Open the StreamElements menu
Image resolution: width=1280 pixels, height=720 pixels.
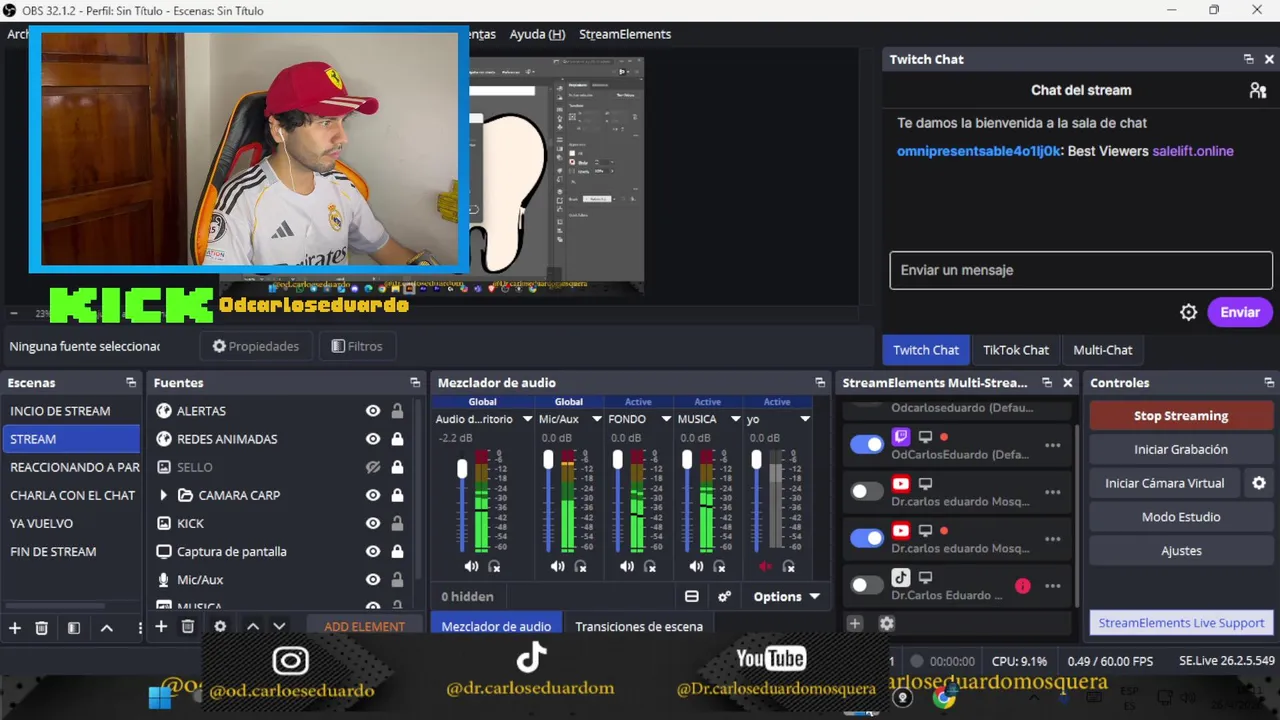click(x=625, y=34)
